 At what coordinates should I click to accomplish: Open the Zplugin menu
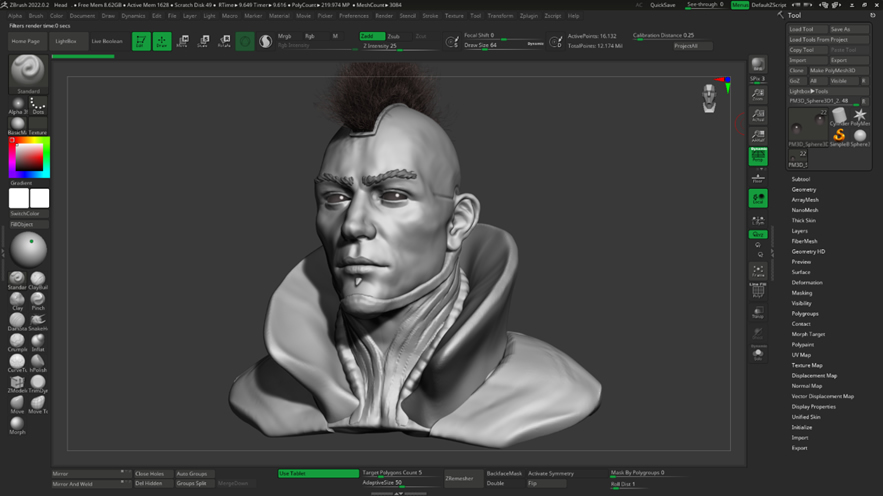click(x=528, y=16)
